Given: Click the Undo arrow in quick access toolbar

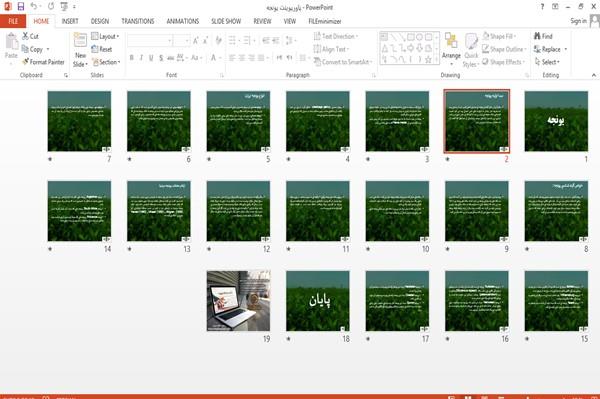Looking at the screenshot, I should (x=34, y=7).
